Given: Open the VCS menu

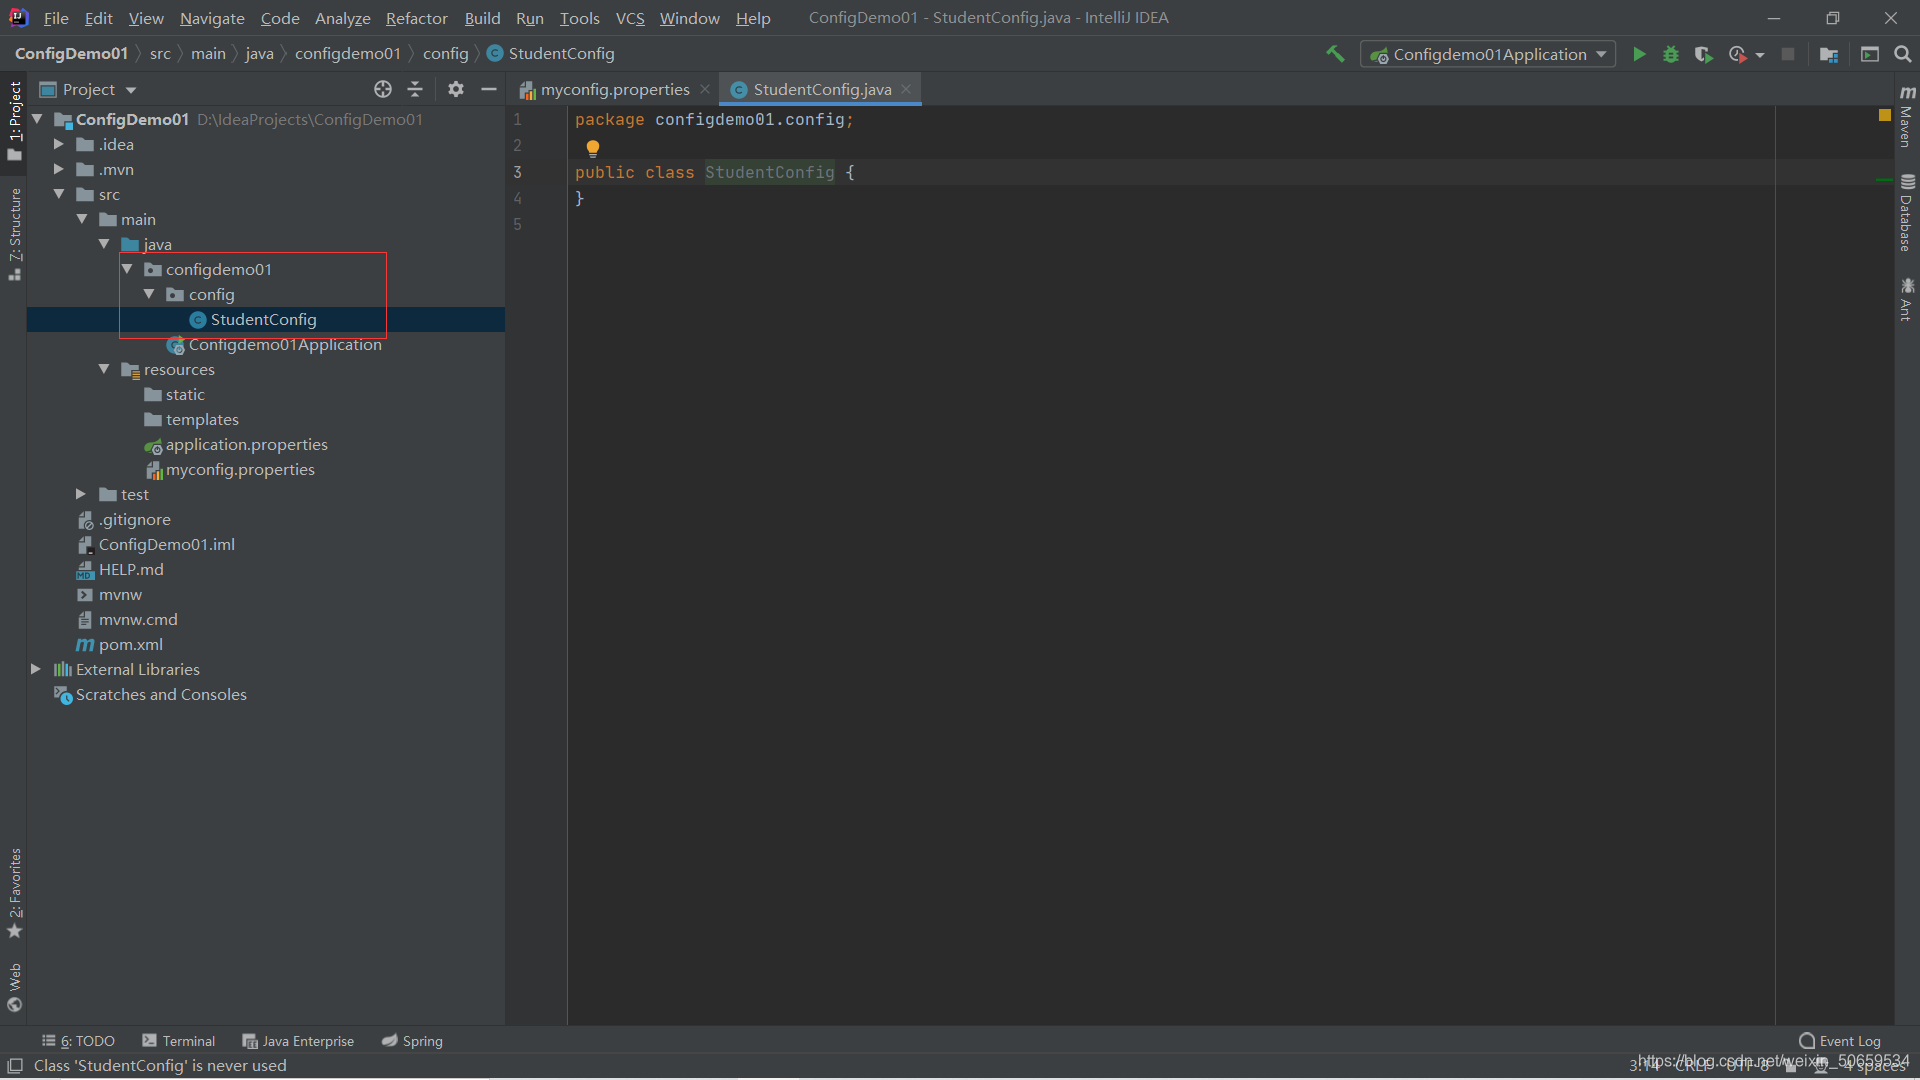Looking at the screenshot, I should (630, 18).
